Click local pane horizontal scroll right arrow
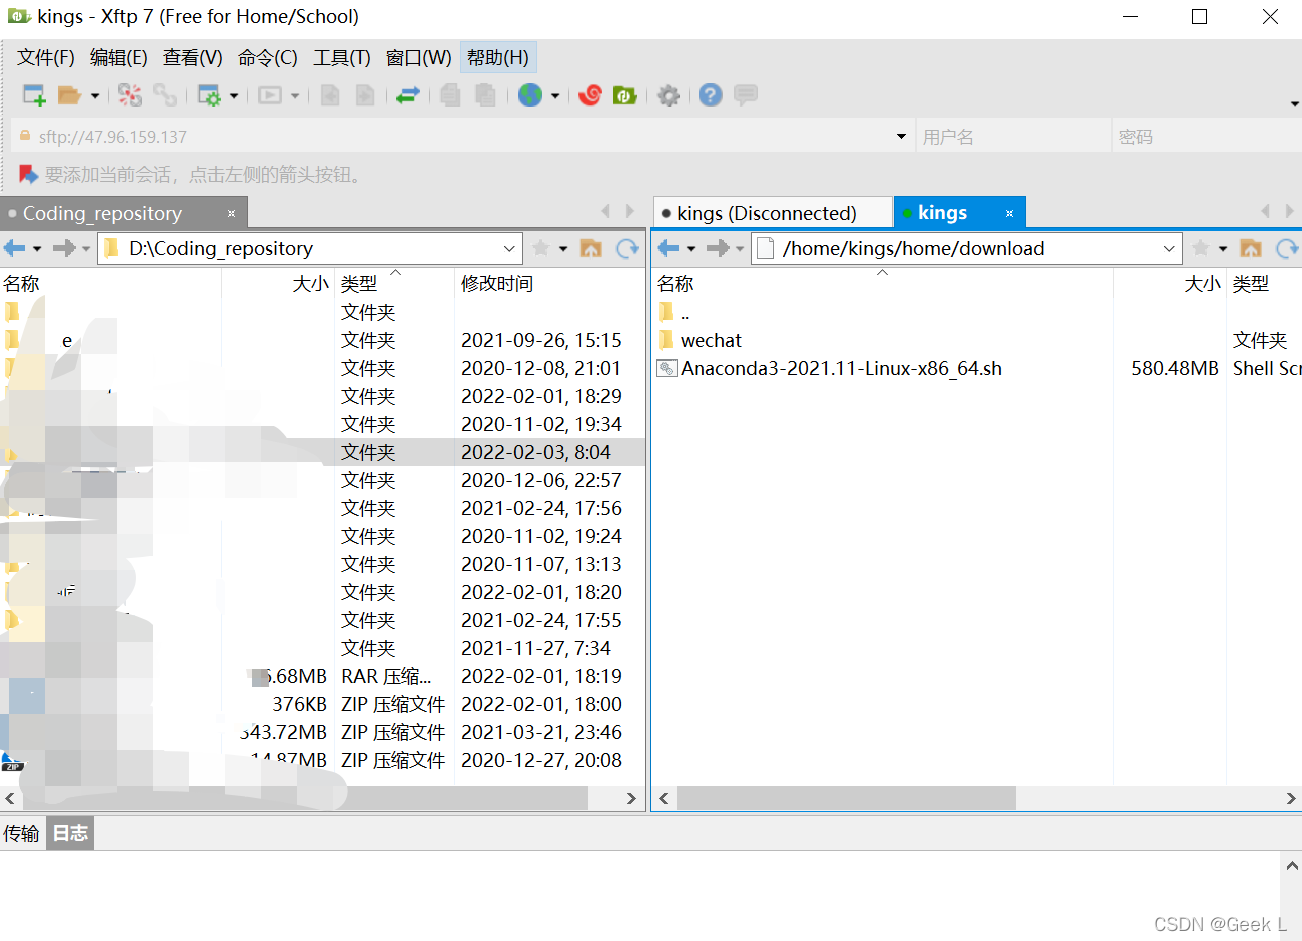 (x=631, y=798)
